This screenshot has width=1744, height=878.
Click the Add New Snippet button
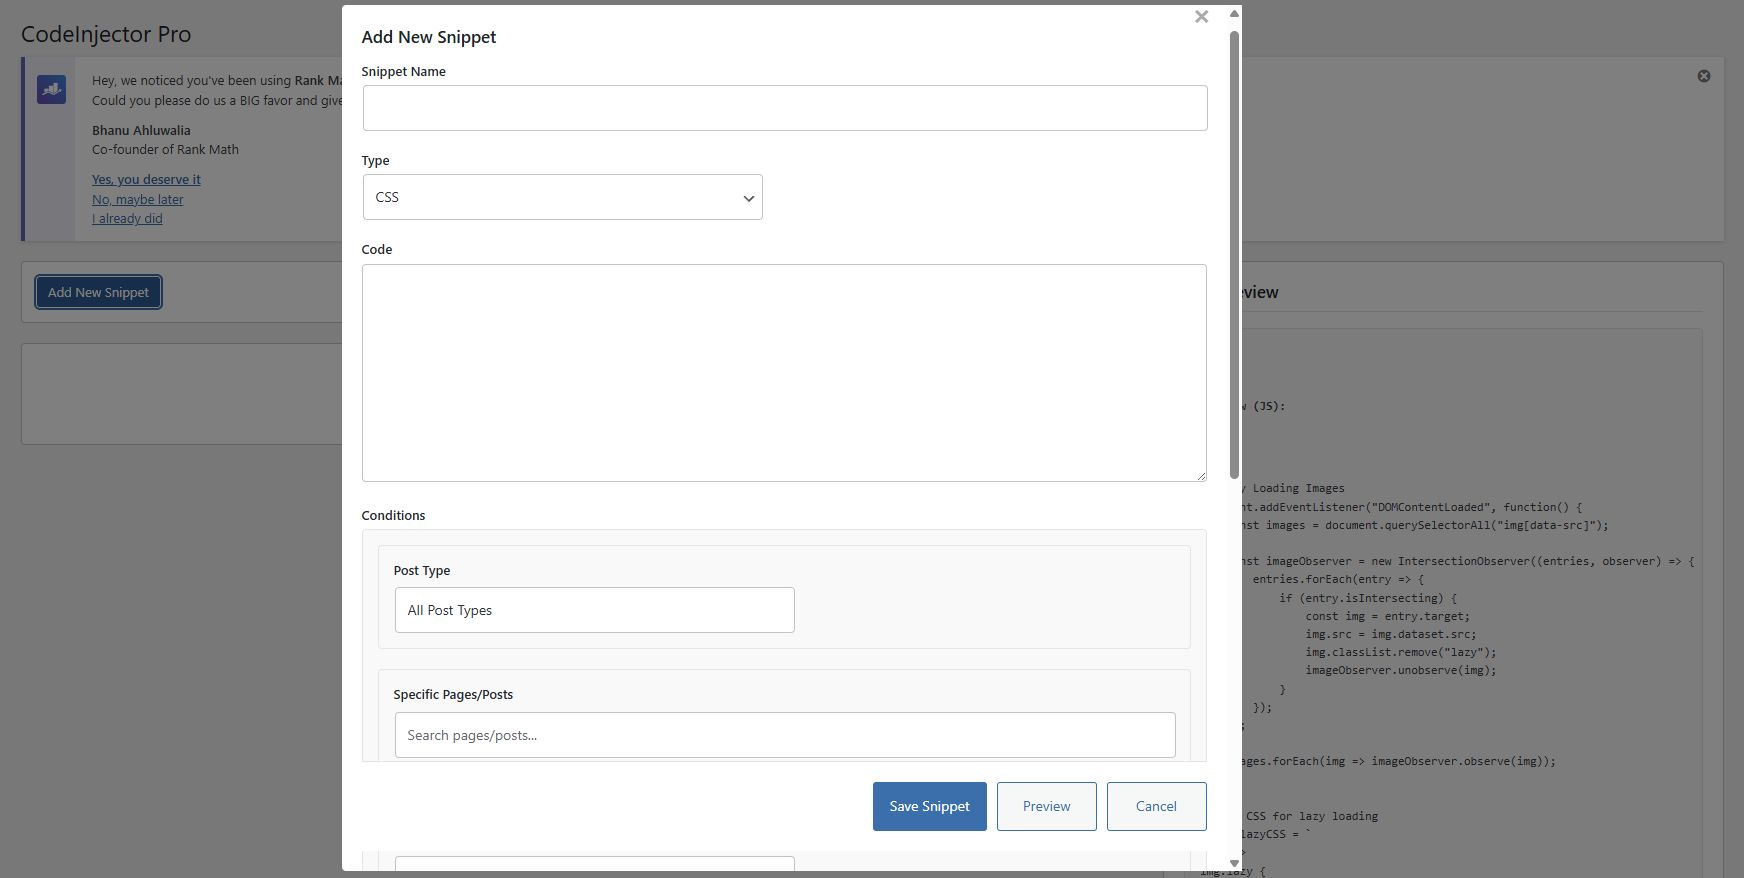pos(98,292)
